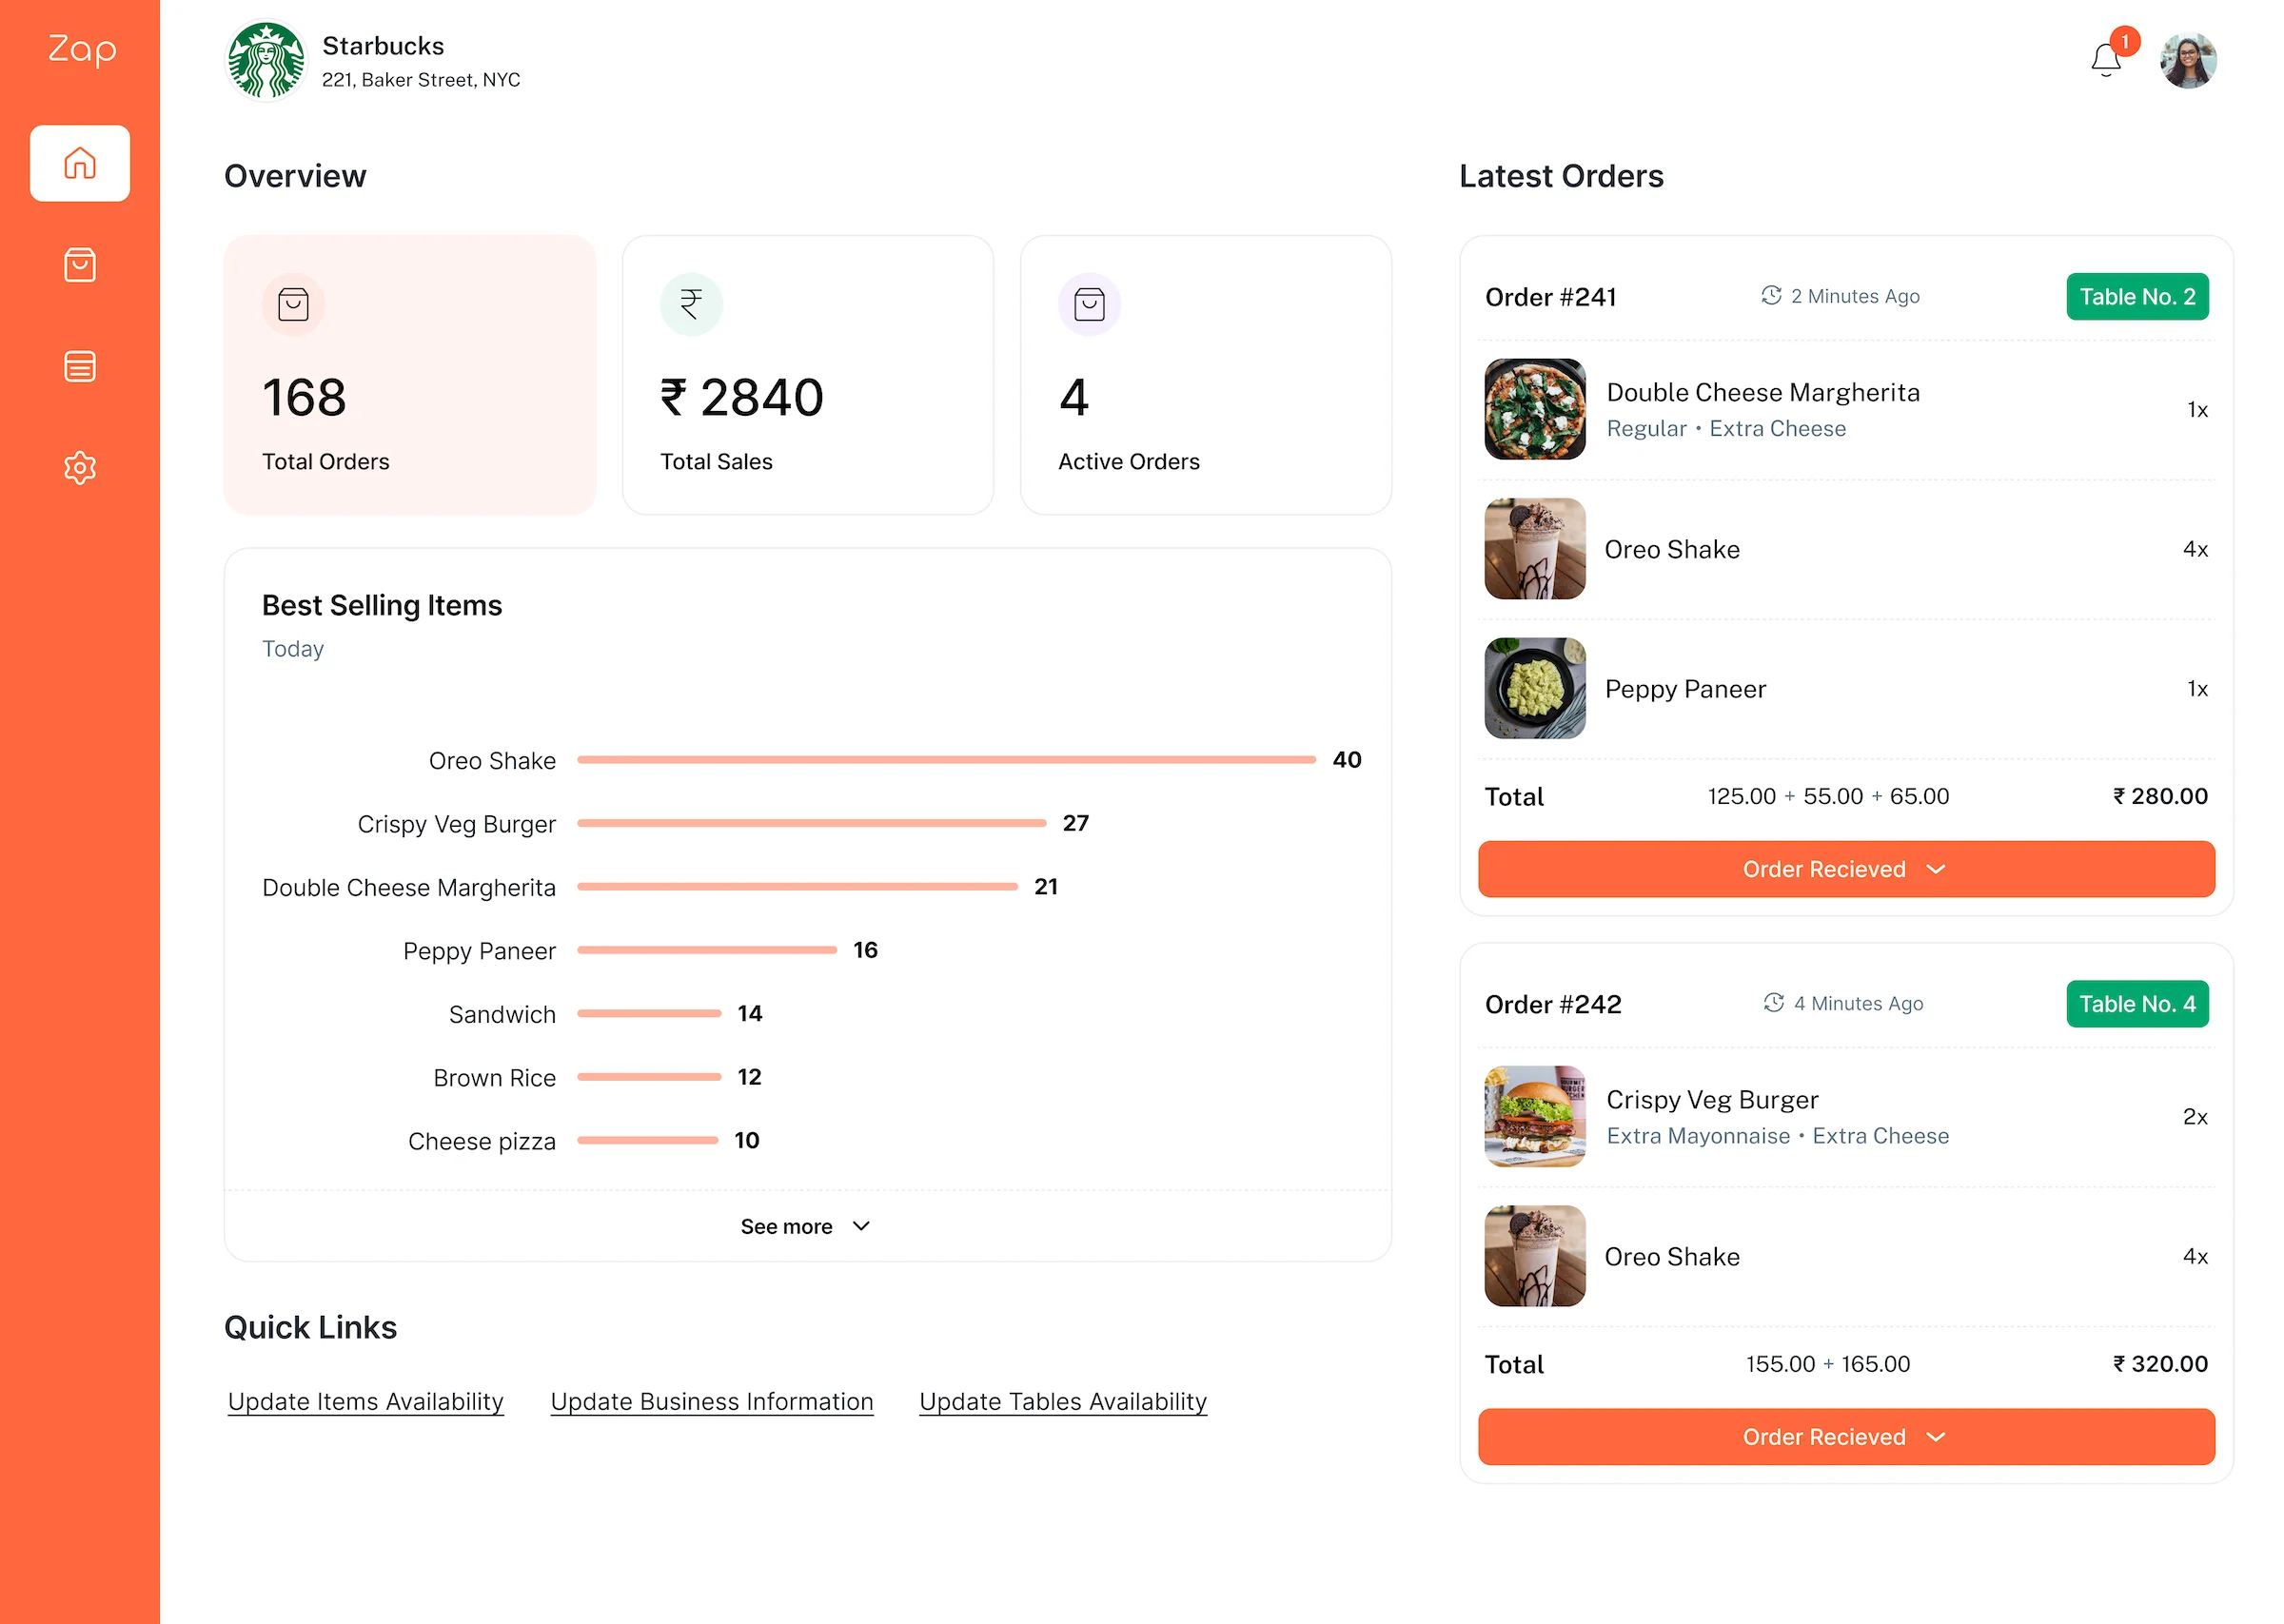Viewport: 2284px width, 1624px height.
Task: Open Update Tables Availability link
Action: pyautogui.click(x=1063, y=1402)
